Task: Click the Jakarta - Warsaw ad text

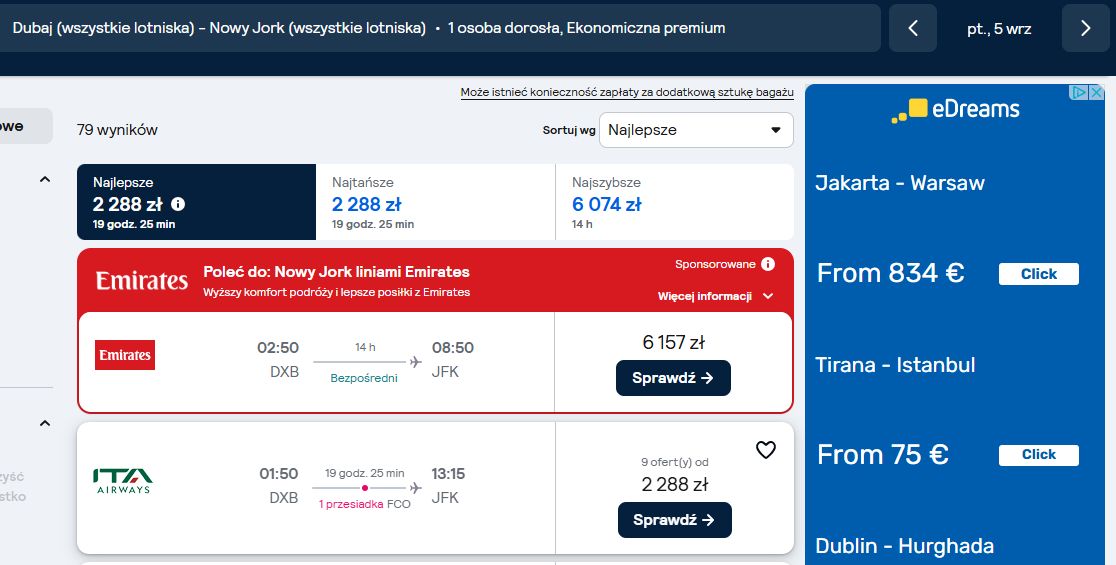Action: (900, 183)
